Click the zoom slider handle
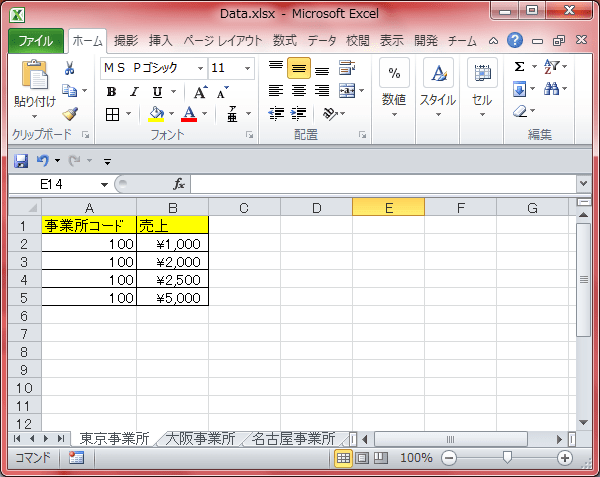Screen dimensions: 600x477 pos(507,457)
